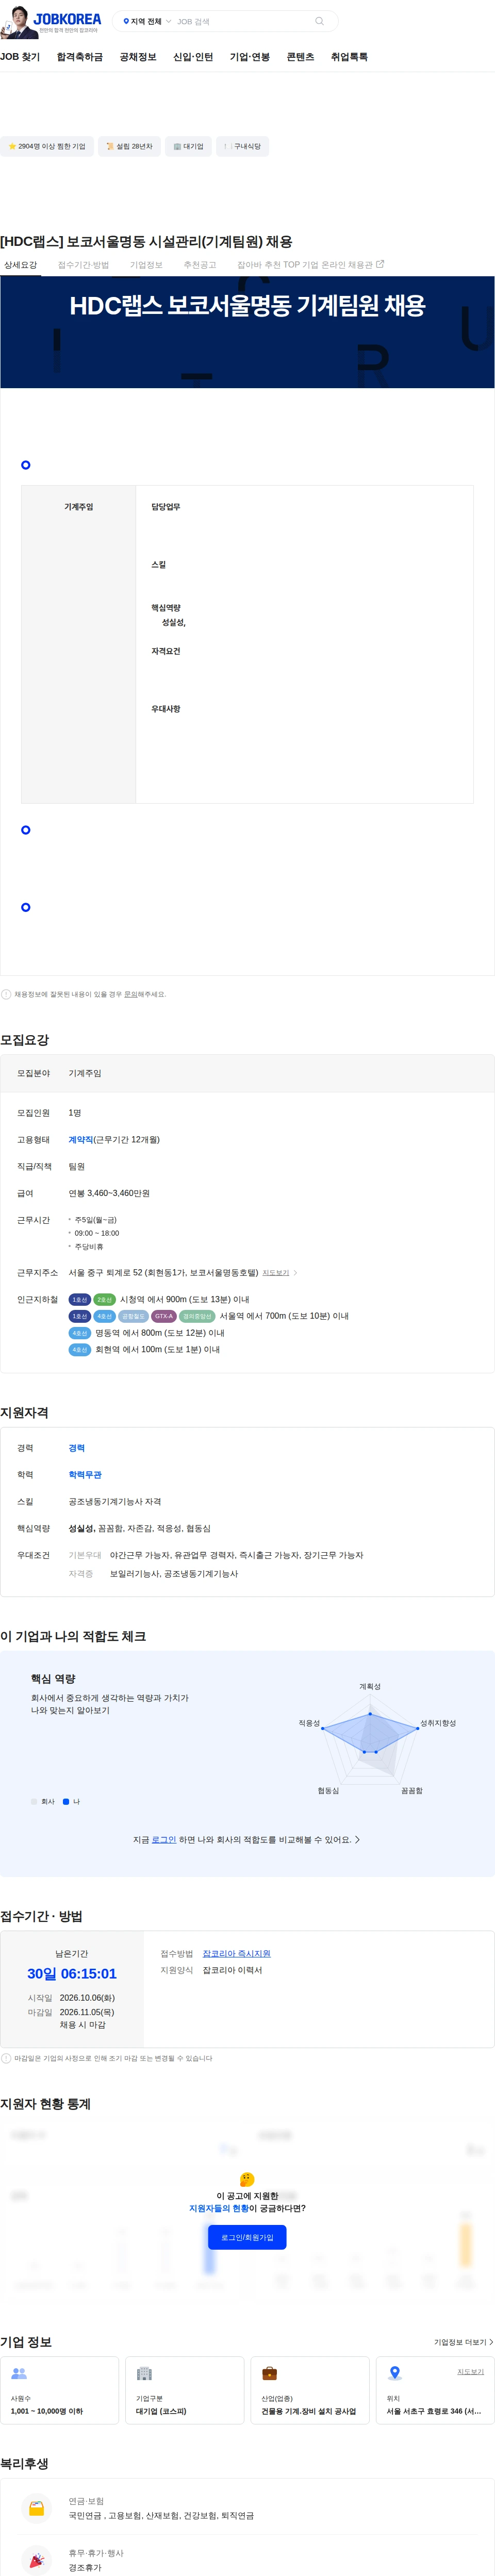Click 지도보기 in the 위치 card
This screenshot has height=2576, width=495.
tap(471, 2372)
